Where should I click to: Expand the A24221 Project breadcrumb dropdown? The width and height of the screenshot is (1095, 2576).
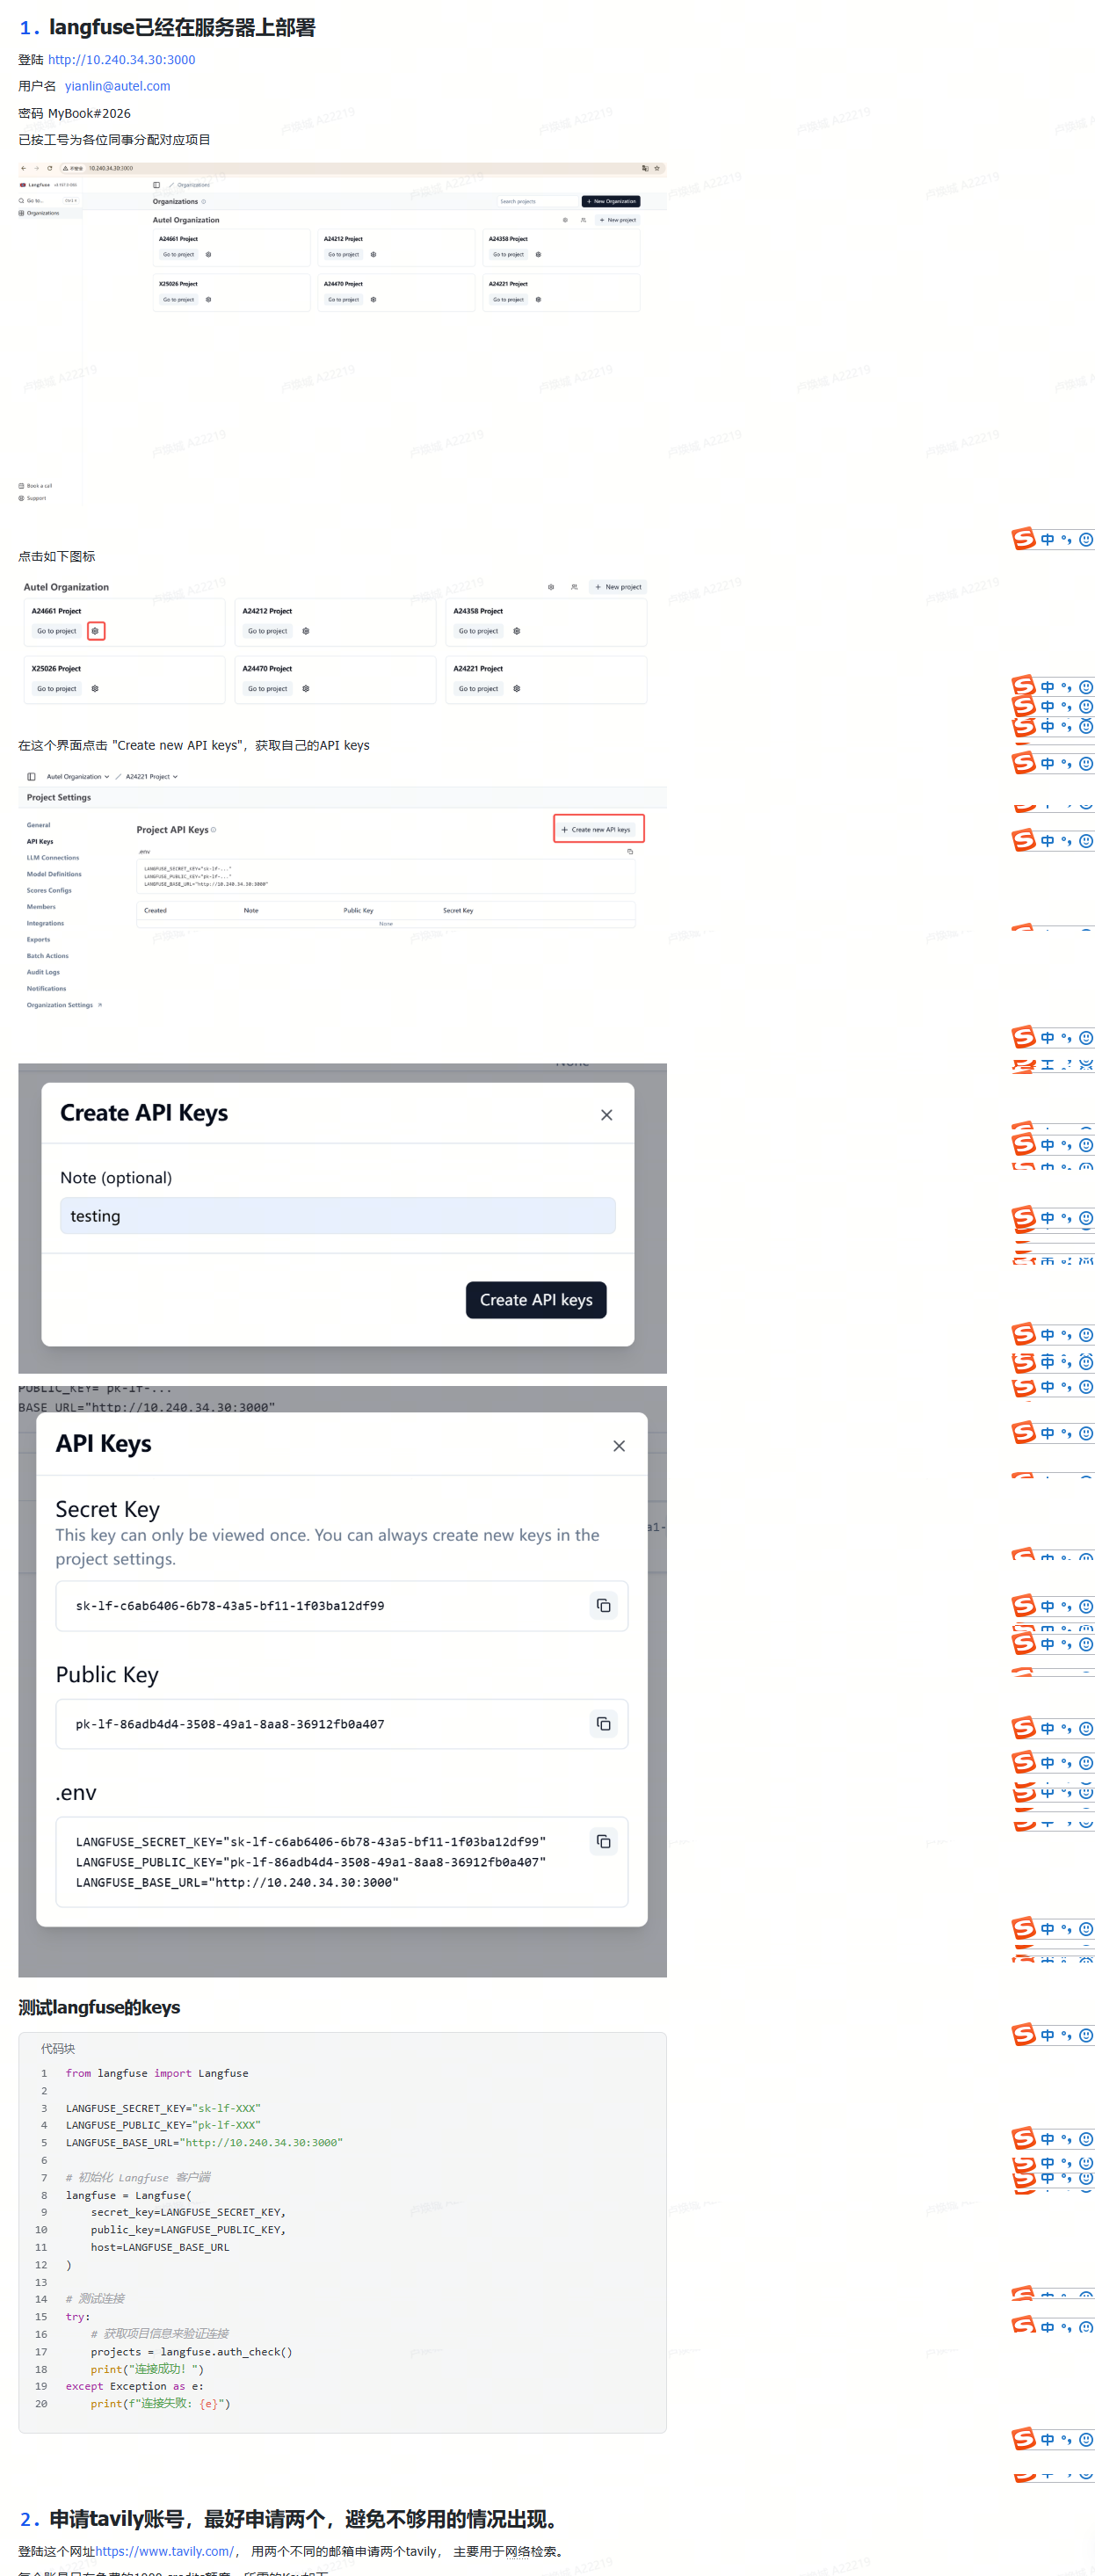pyautogui.click(x=152, y=777)
